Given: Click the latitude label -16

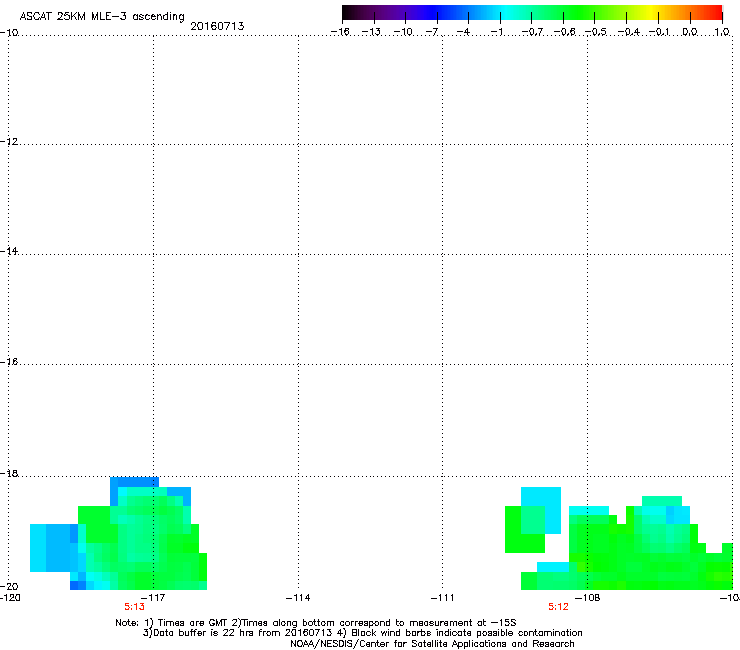Looking at the screenshot, I should click(9, 362).
